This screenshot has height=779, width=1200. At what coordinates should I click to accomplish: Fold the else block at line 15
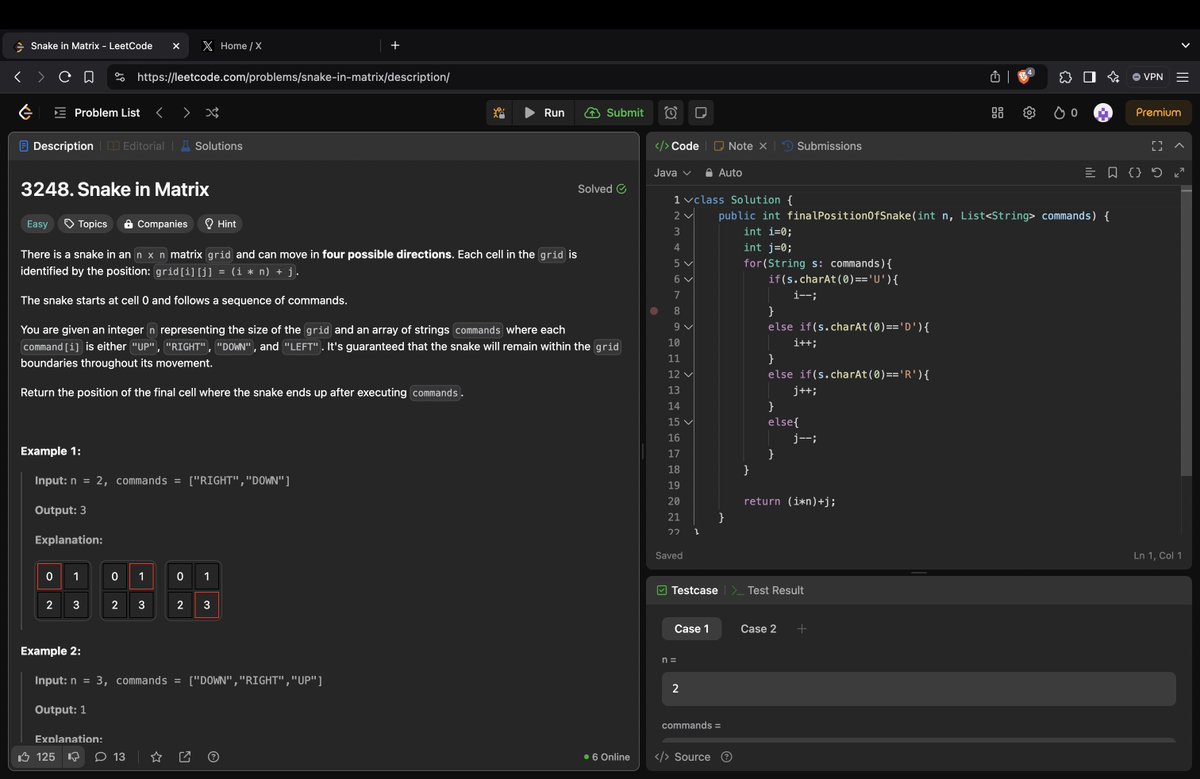(x=687, y=422)
